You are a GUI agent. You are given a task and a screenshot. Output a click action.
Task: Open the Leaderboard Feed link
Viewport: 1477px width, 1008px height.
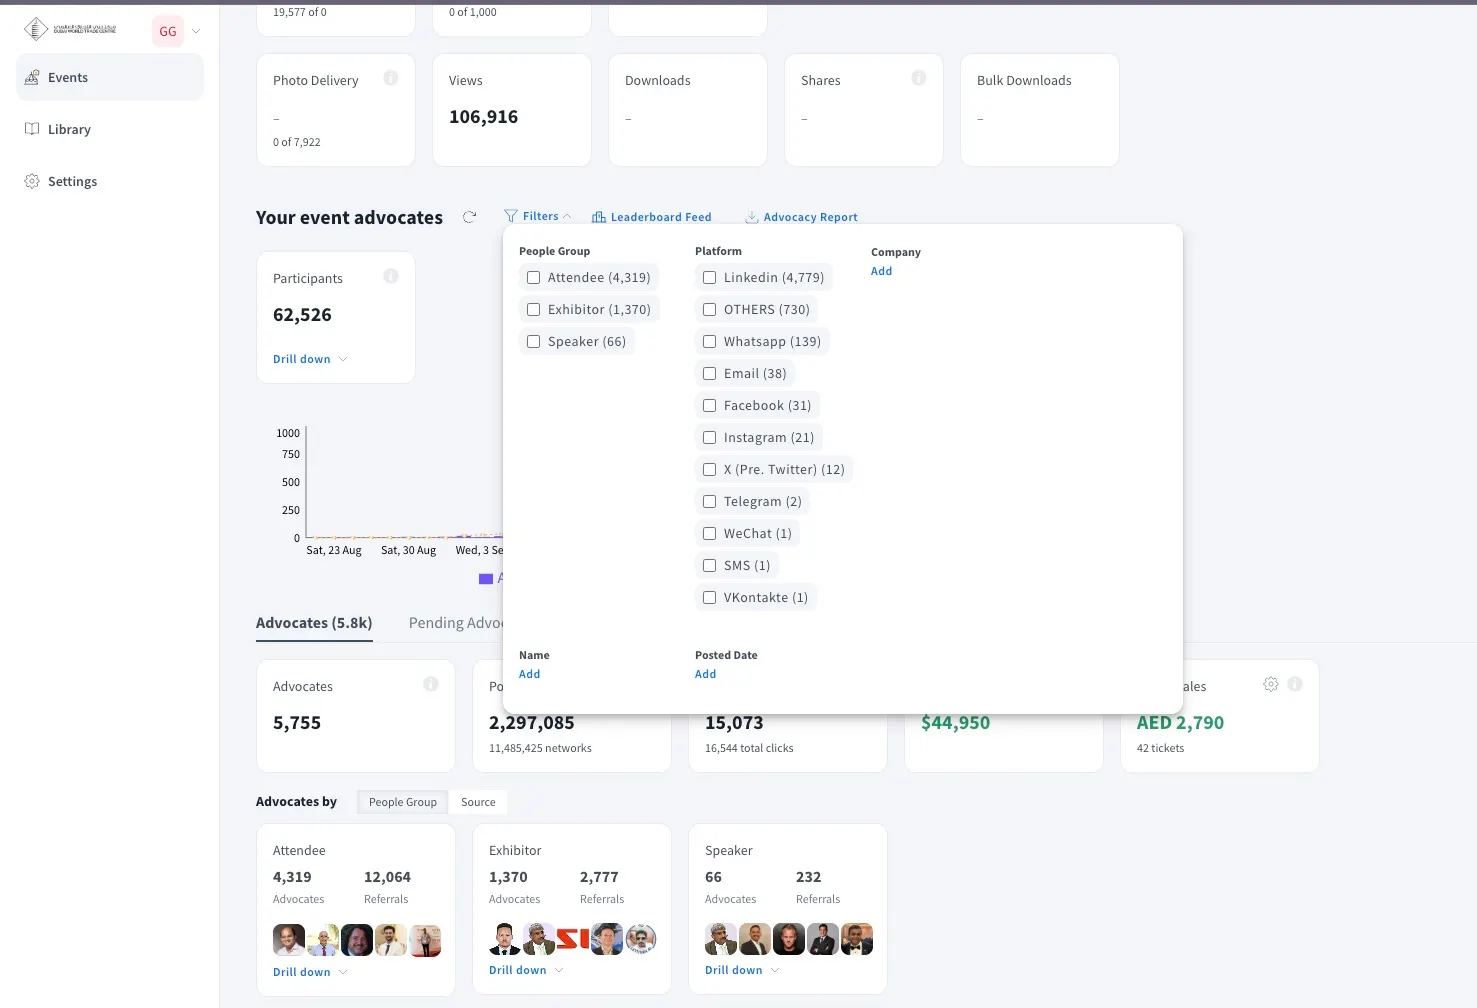tap(651, 217)
